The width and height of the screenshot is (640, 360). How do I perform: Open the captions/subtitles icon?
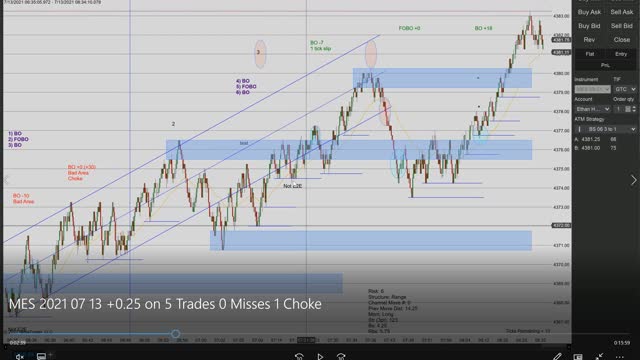click(x=41, y=357)
